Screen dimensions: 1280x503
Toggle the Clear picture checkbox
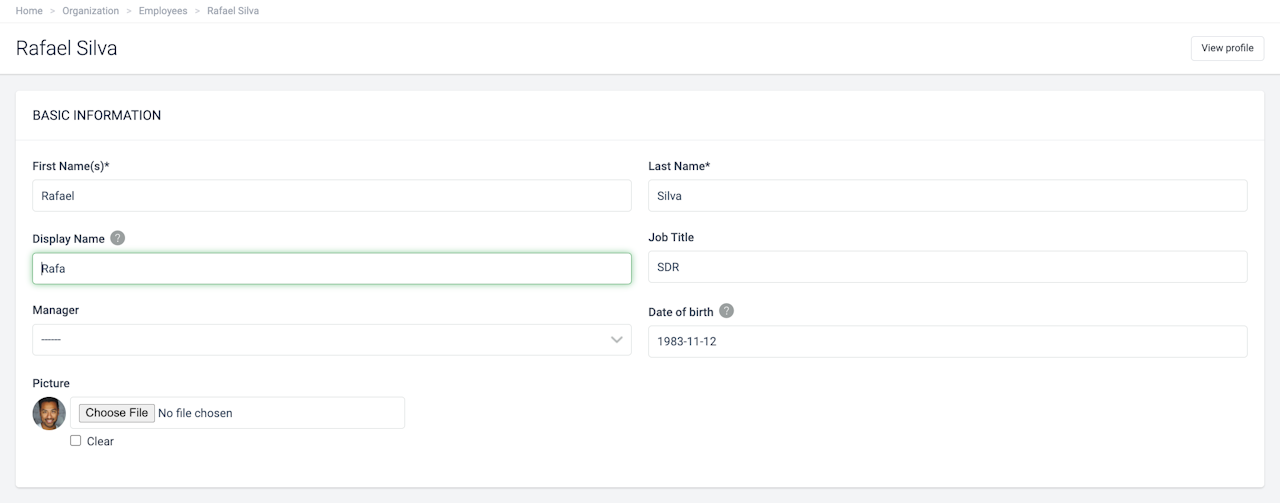pos(75,441)
